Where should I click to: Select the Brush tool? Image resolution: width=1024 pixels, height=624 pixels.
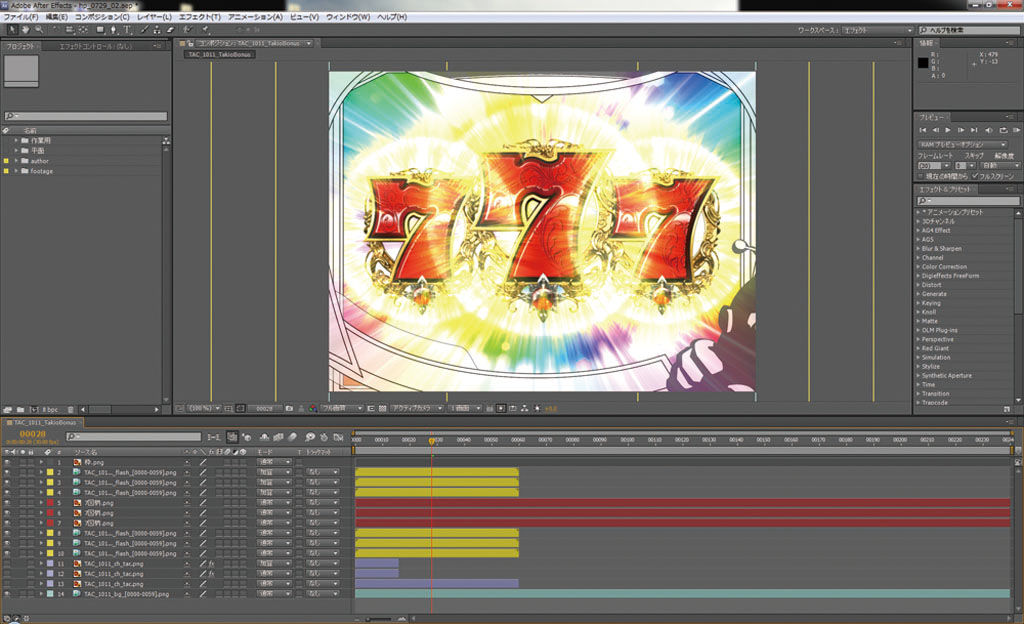point(144,29)
